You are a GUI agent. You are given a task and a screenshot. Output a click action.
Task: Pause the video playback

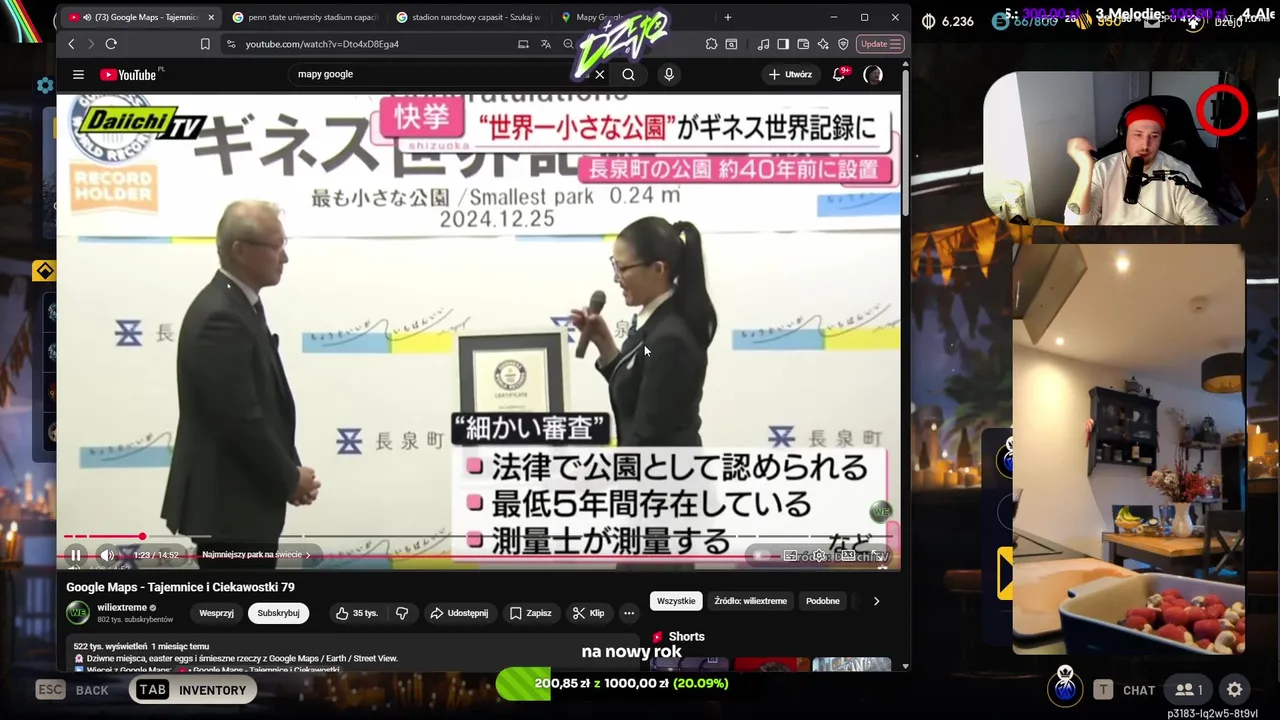(75, 555)
